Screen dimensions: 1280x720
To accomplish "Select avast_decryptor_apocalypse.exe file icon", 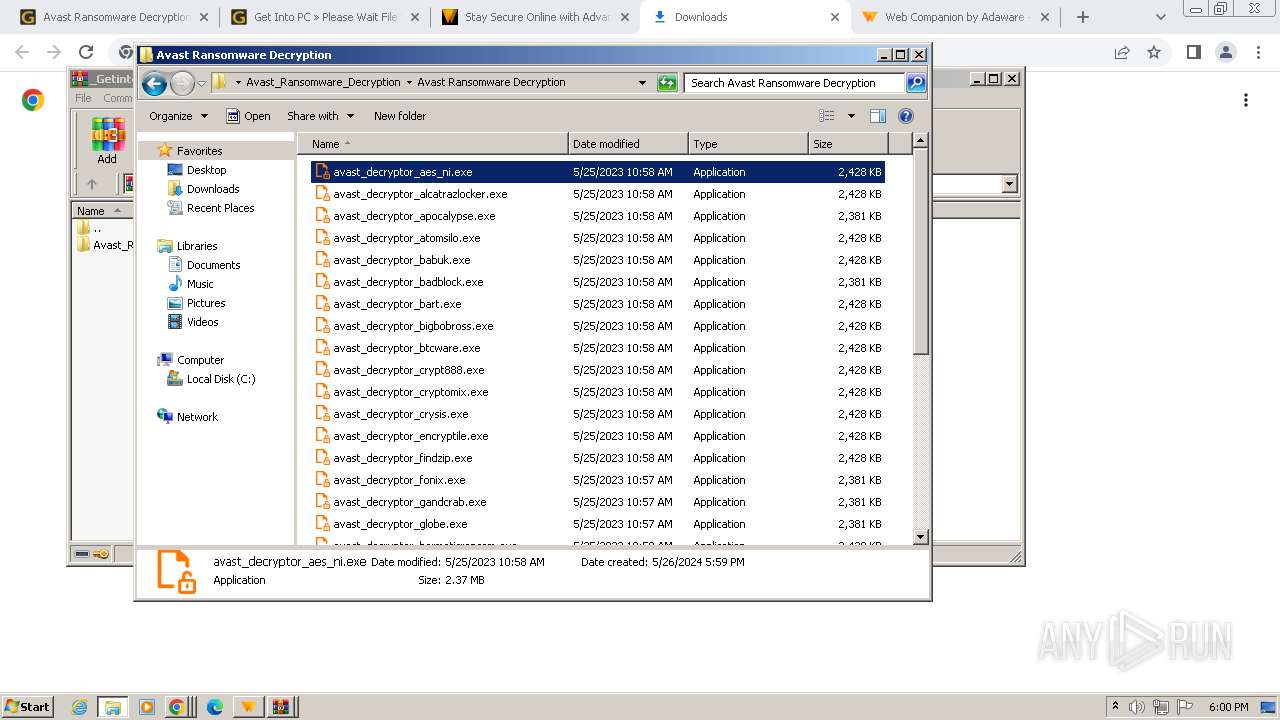I will 322,216.
